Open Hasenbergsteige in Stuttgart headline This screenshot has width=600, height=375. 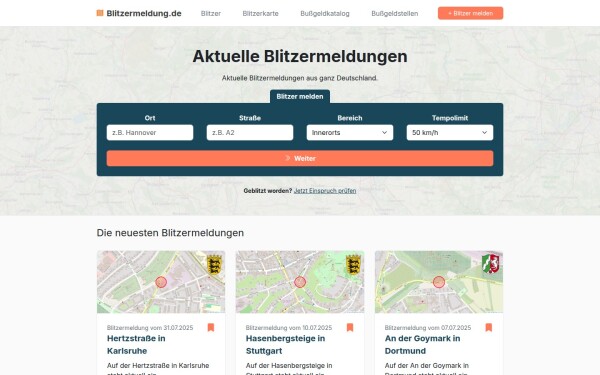click(285, 344)
